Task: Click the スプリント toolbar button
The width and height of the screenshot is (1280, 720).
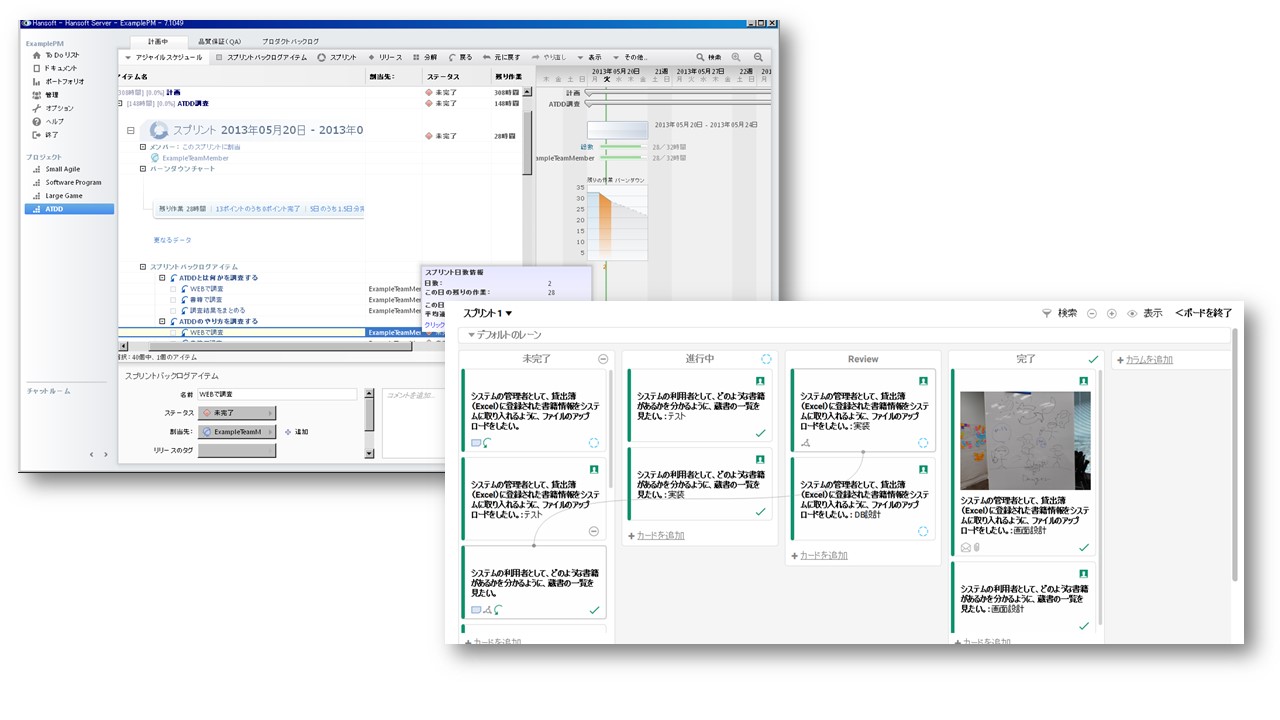Action: point(337,57)
